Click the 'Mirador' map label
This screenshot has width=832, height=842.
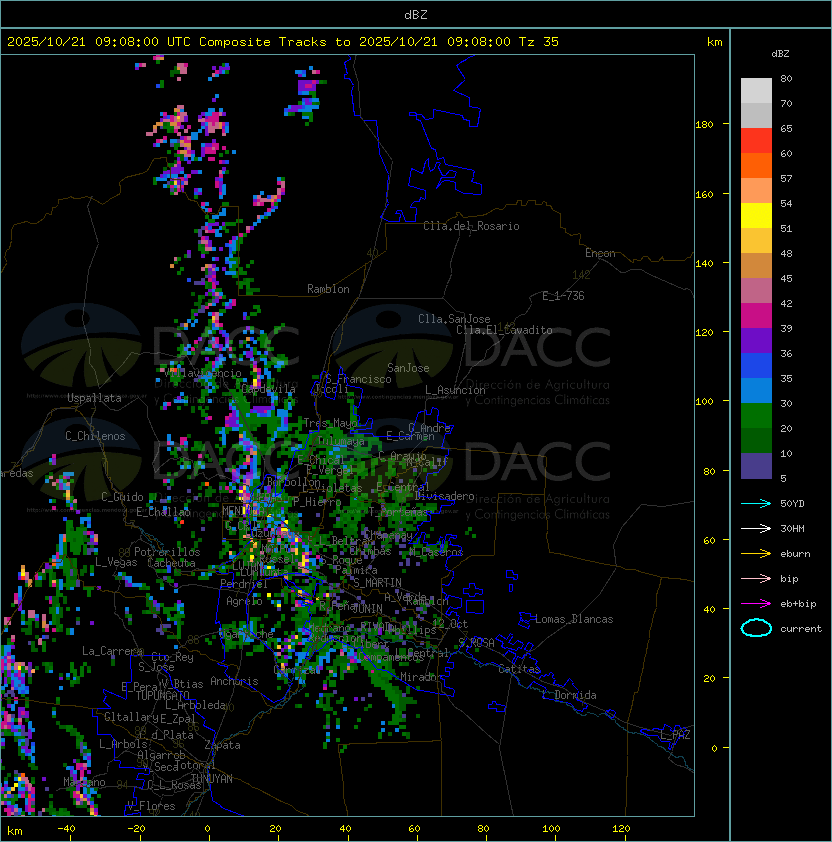pyautogui.click(x=422, y=677)
